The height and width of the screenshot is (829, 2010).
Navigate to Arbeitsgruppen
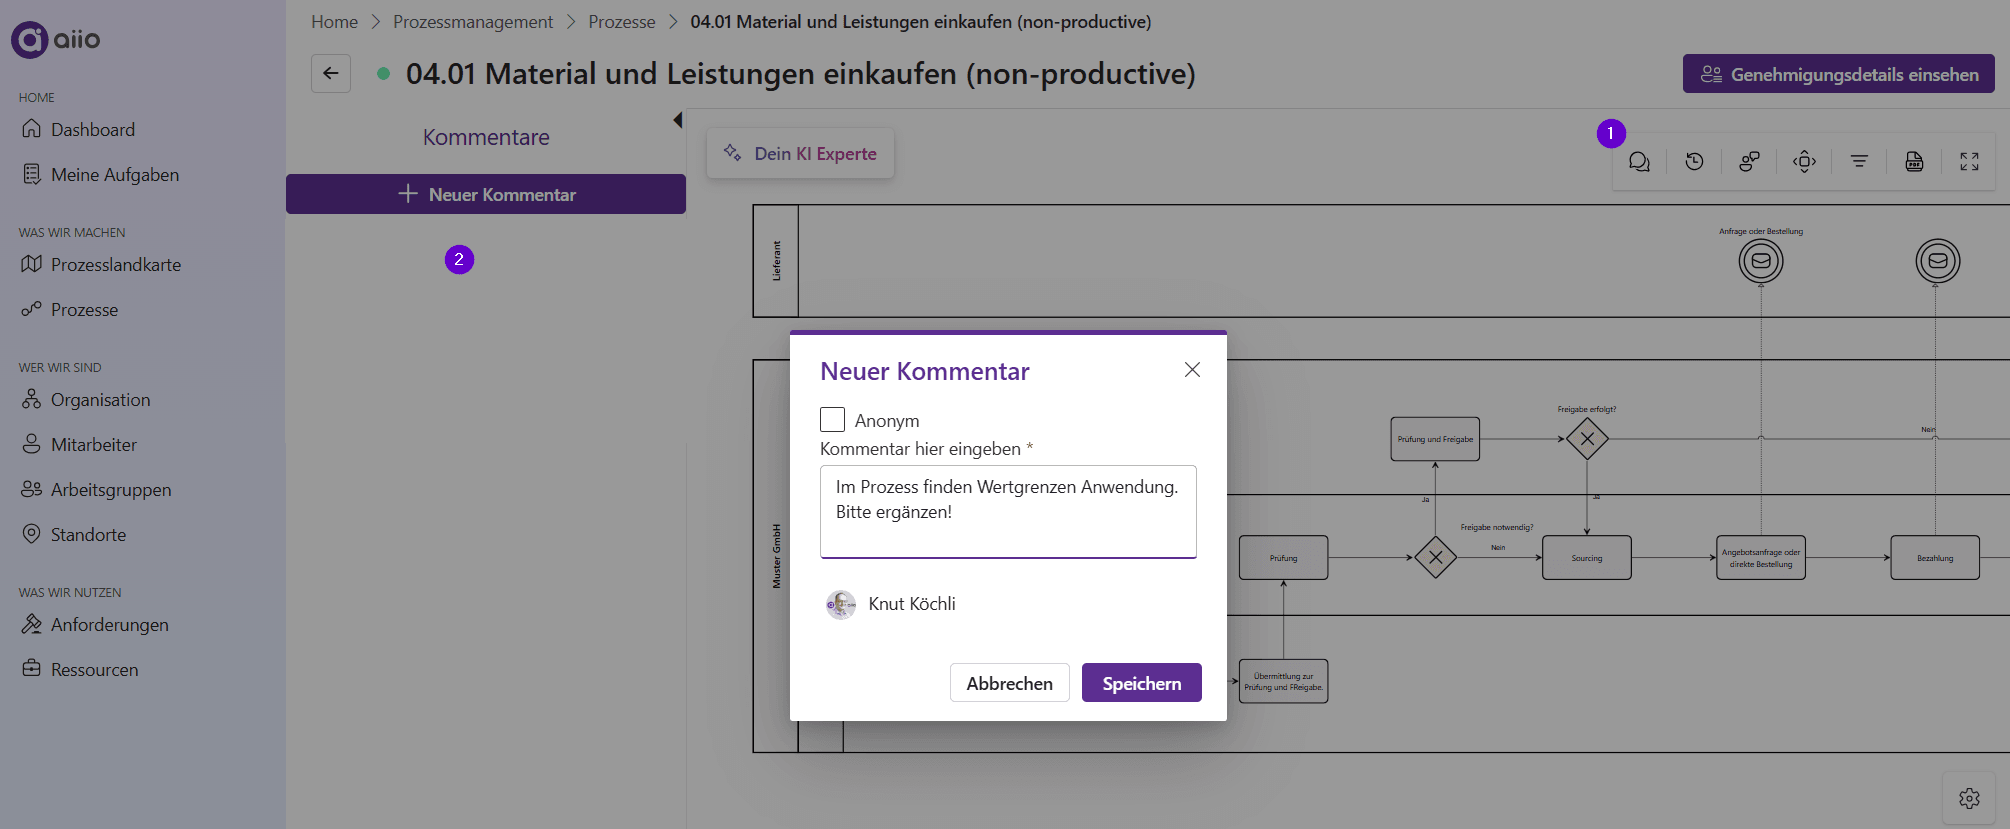click(110, 490)
